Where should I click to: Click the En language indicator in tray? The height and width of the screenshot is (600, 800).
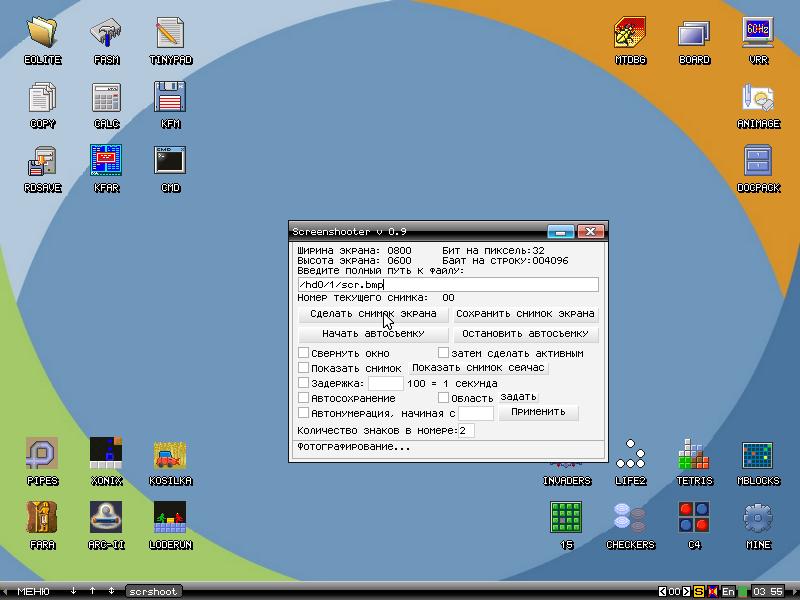click(x=728, y=592)
